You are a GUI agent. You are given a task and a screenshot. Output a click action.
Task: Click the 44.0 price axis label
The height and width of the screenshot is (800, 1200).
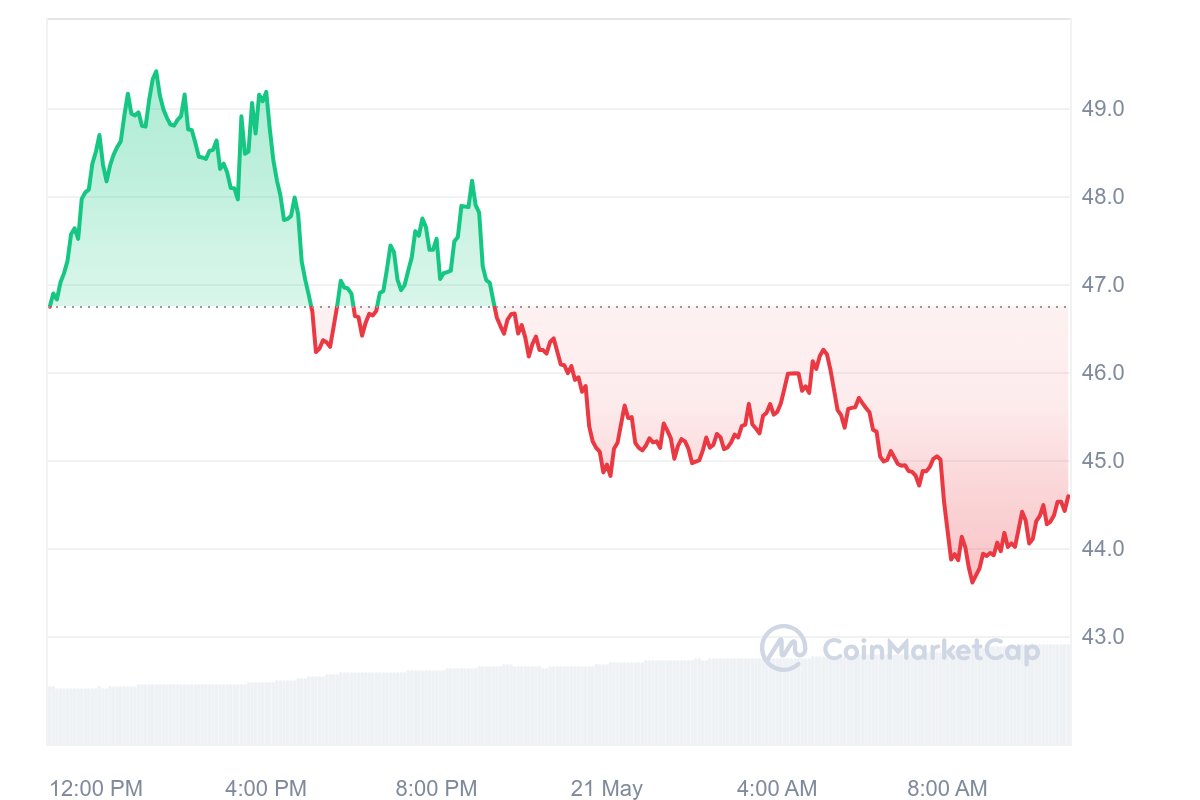1103,549
